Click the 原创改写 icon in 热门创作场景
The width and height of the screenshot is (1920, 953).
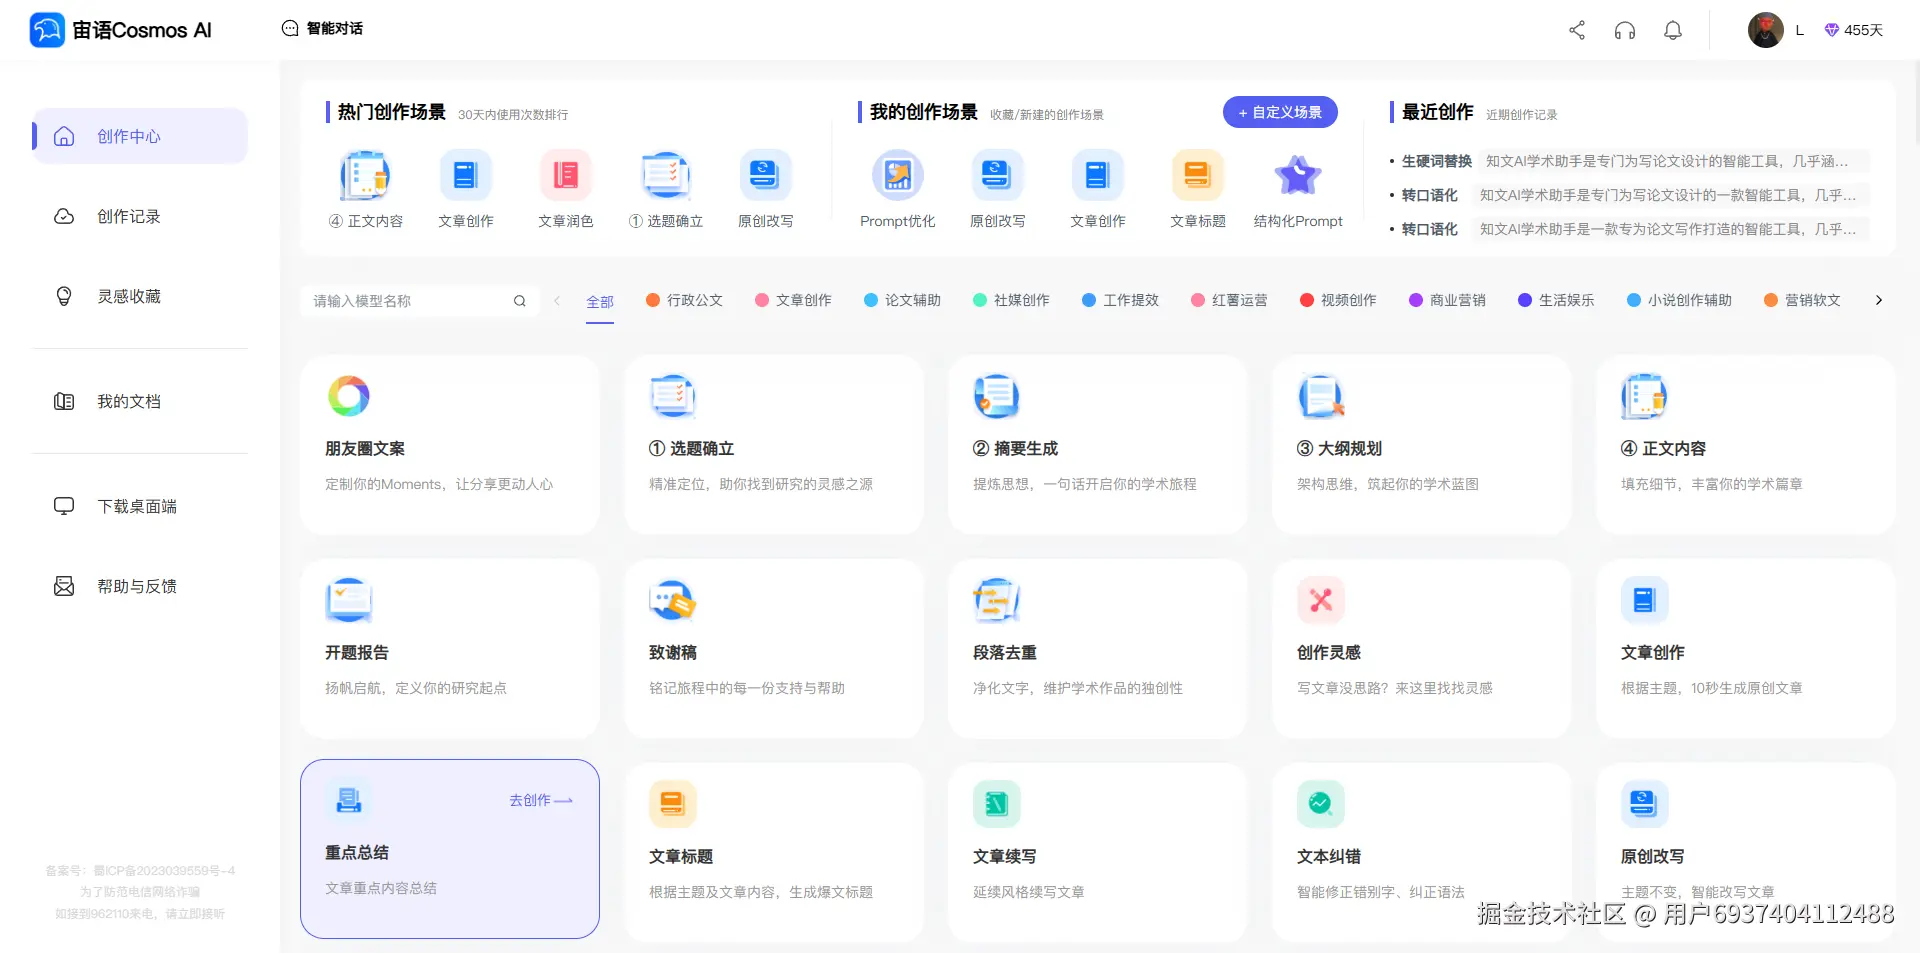tap(765, 176)
